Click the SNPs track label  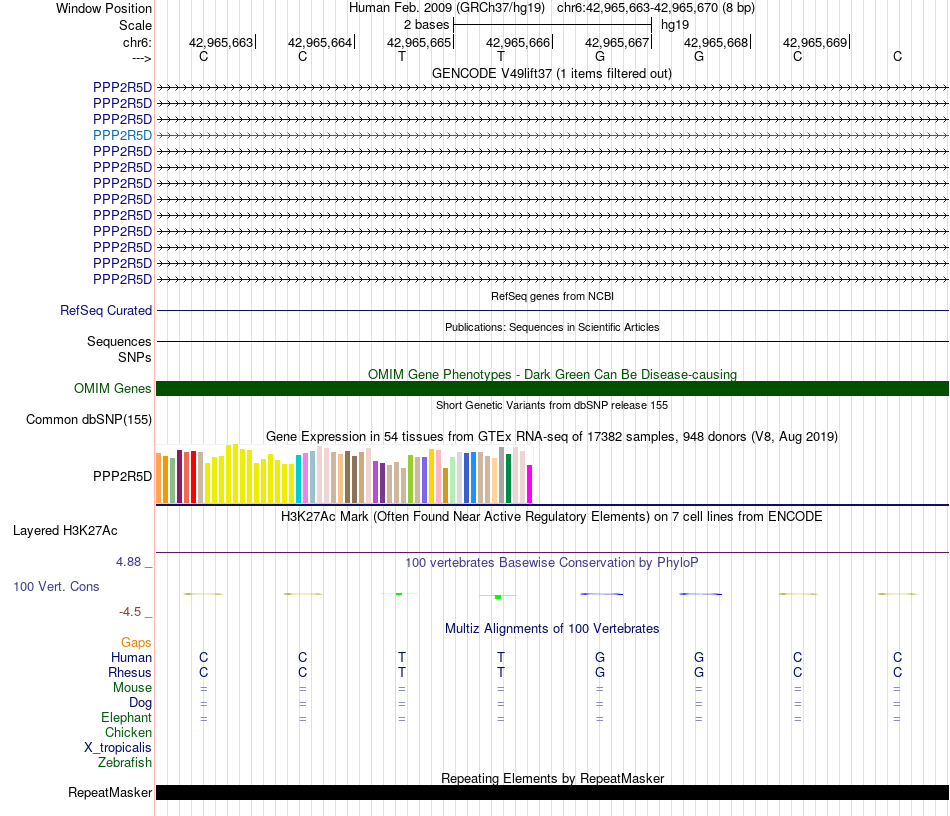pos(135,357)
